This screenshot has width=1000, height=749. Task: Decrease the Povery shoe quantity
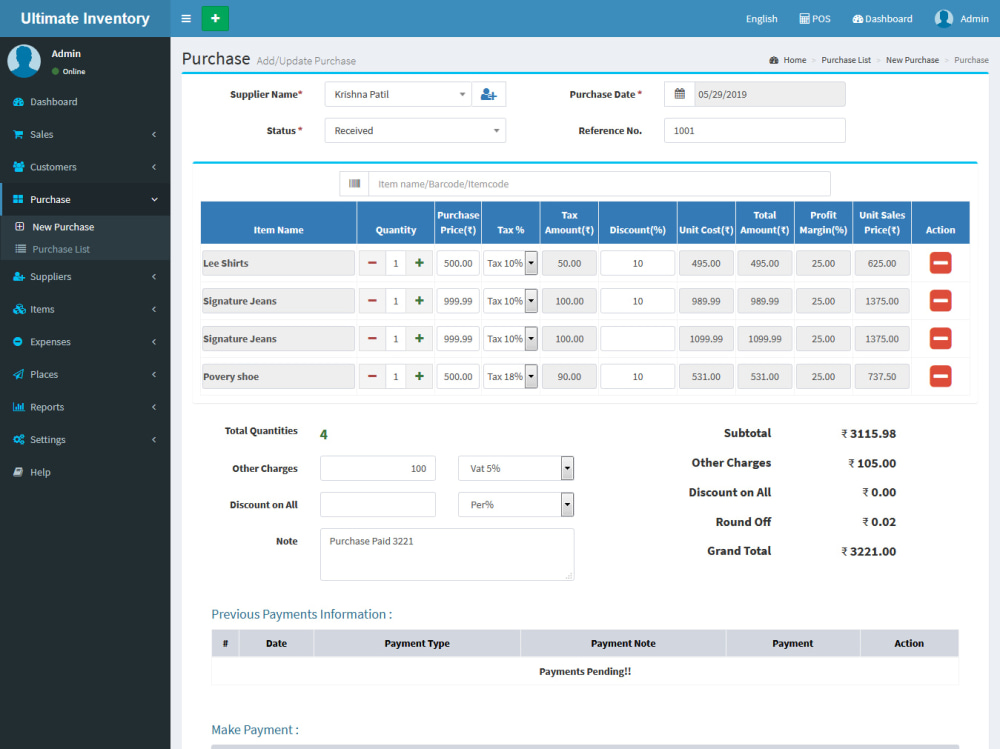click(372, 376)
